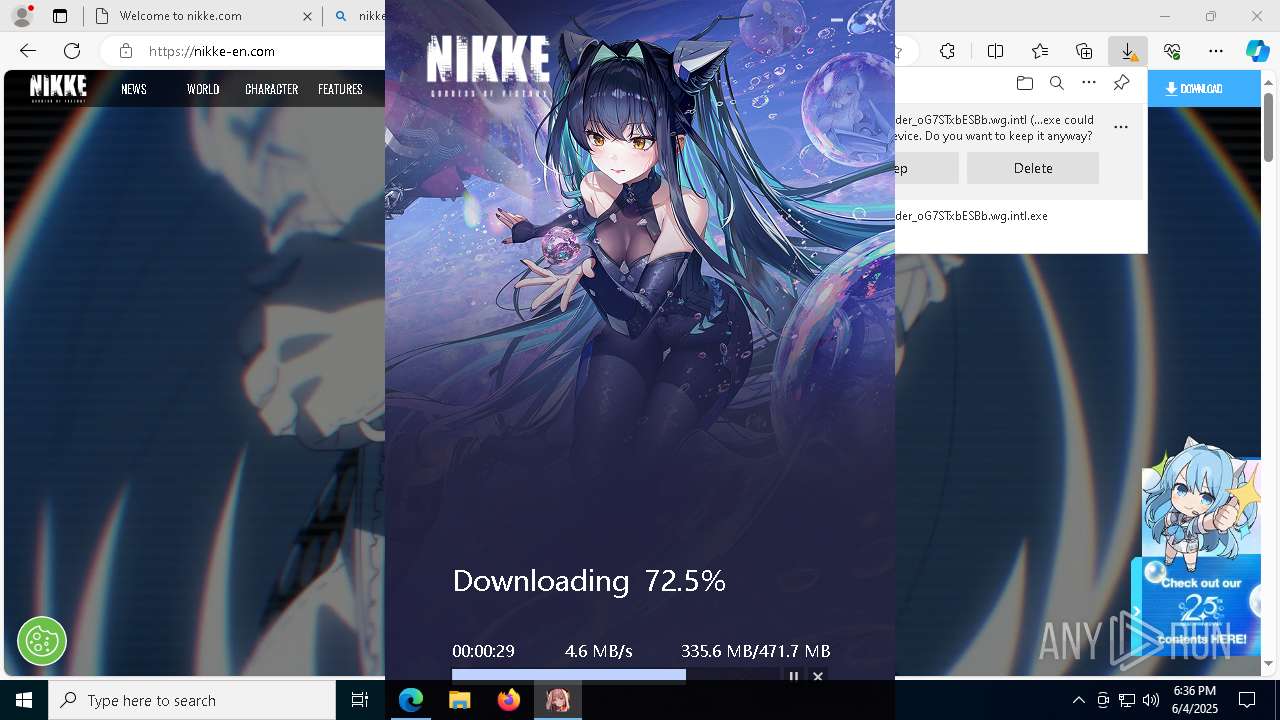Click the blue DOWNLOAD button on site
This screenshot has width=1280, height=720.
[1203, 89]
